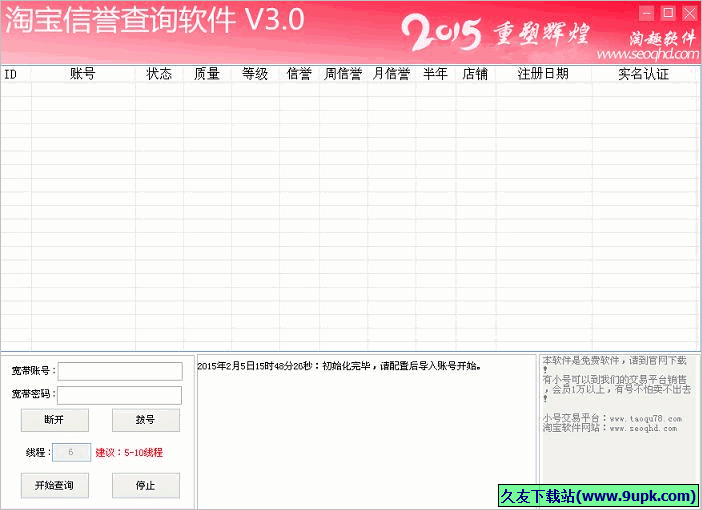Screen dimensions: 702x510
Task: Click the 账号 column header
Action: point(83,74)
